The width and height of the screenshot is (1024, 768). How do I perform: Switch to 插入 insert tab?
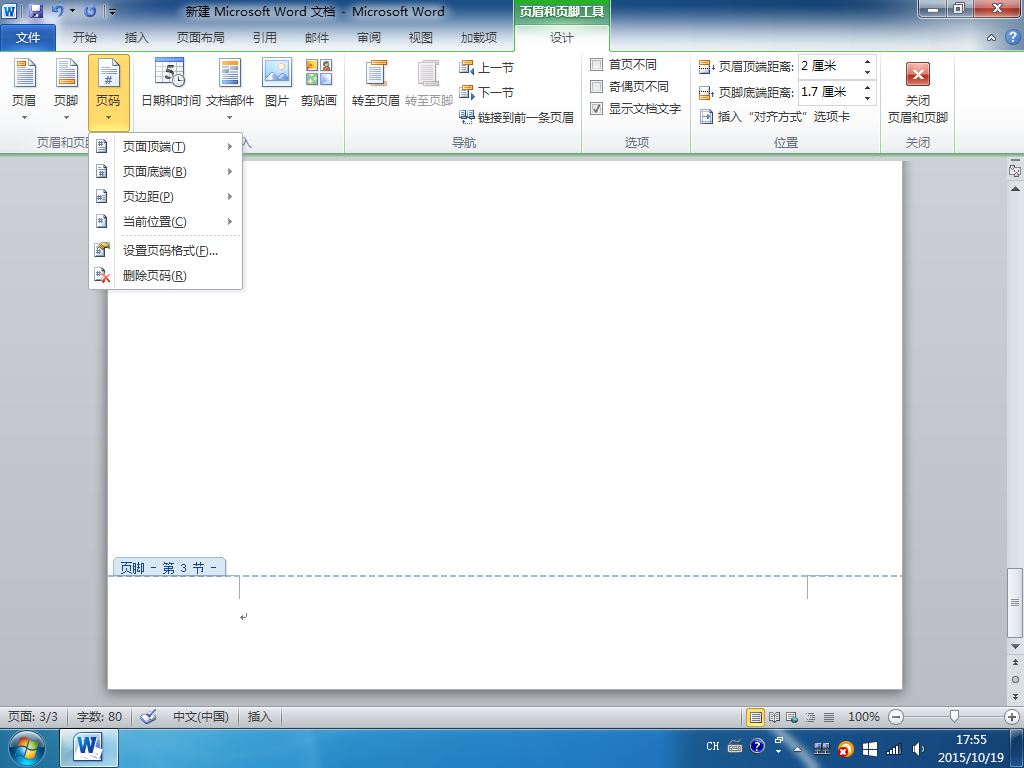(x=136, y=38)
